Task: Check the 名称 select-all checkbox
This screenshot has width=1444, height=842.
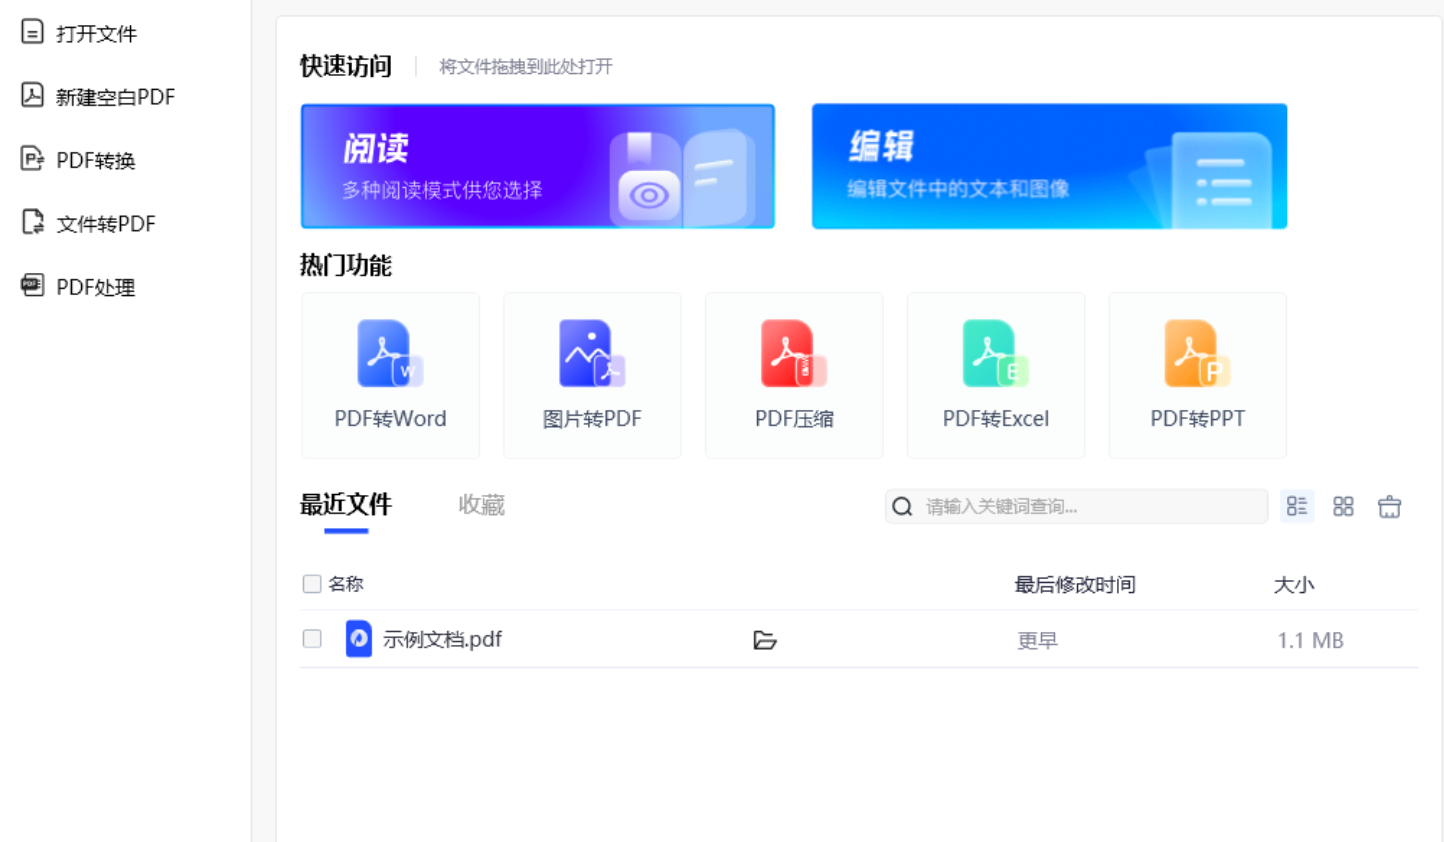Action: (312, 584)
